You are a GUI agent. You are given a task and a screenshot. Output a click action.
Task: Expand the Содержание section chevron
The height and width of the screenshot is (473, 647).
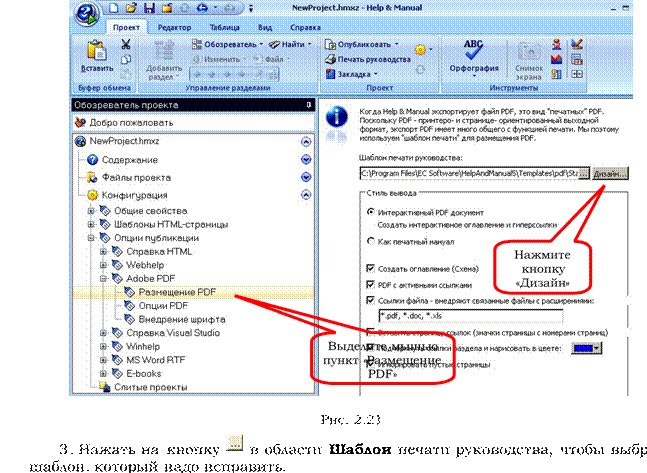click(x=306, y=160)
